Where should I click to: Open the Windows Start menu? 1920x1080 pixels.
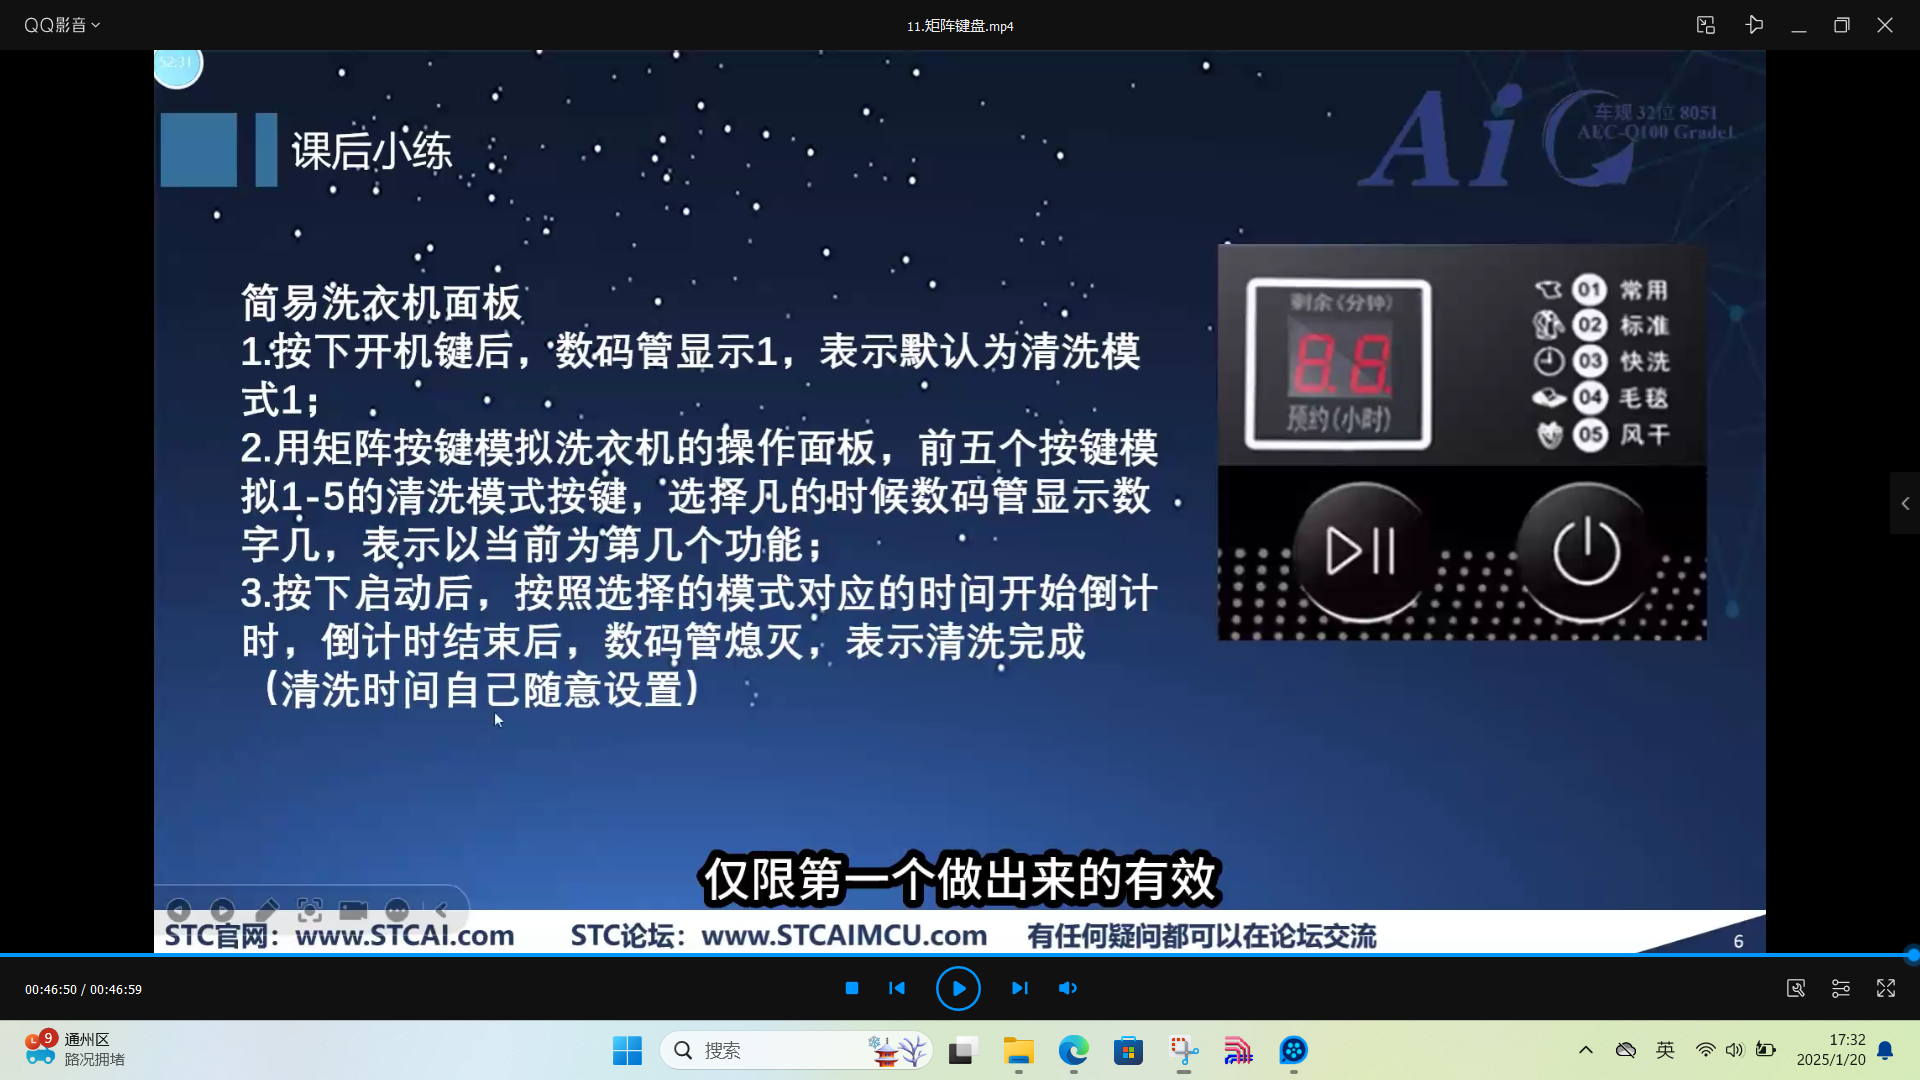coord(627,1050)
